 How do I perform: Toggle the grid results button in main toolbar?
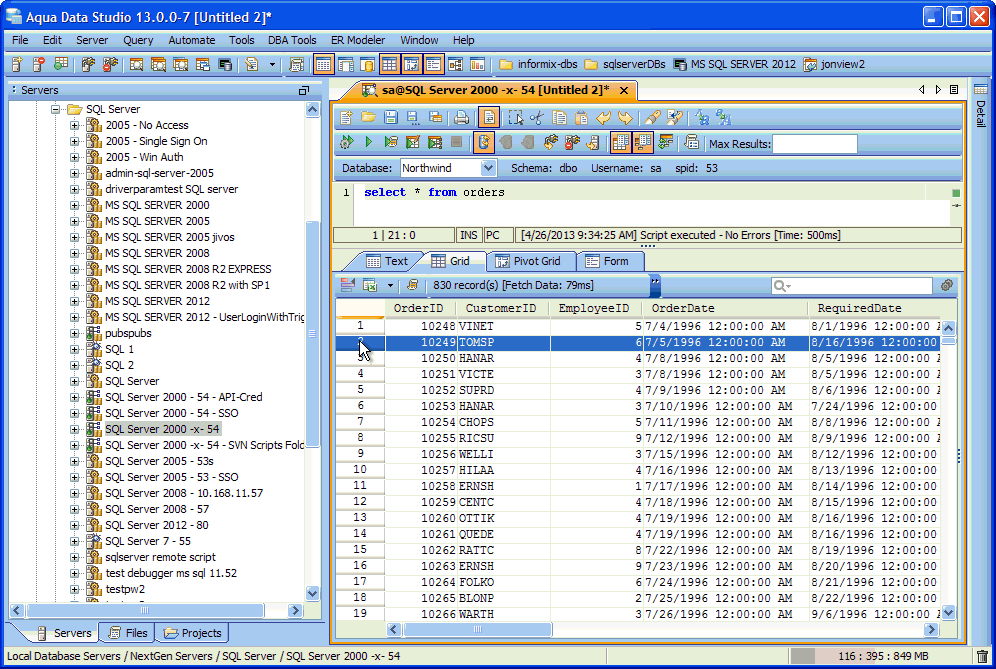[x=389, y=64]
